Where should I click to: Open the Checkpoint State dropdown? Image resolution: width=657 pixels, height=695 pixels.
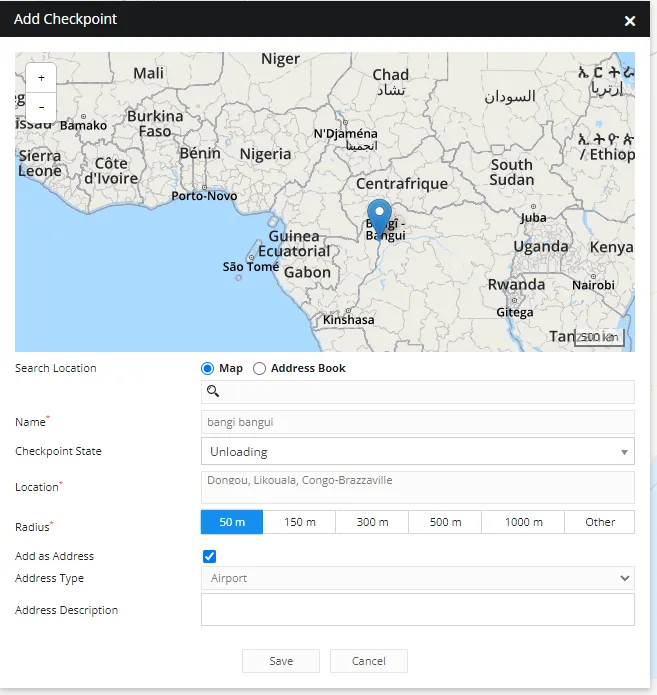(x=417, y=452)
